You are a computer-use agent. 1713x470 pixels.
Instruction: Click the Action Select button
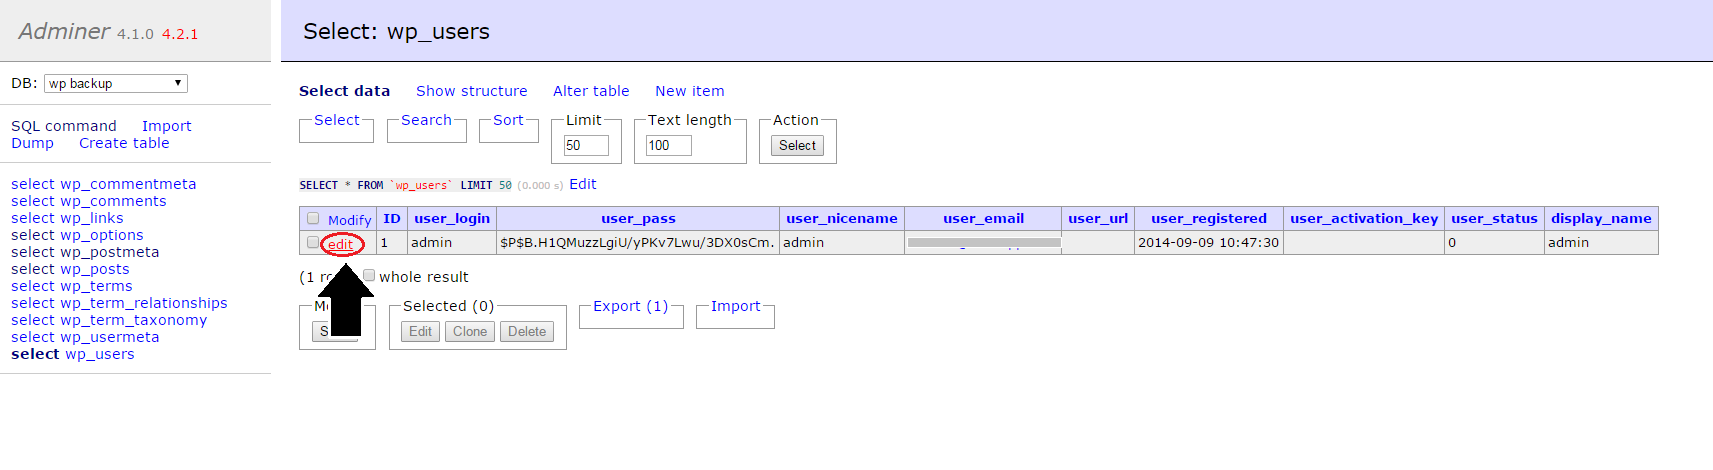pyautogui.click(x=797, y=145)
